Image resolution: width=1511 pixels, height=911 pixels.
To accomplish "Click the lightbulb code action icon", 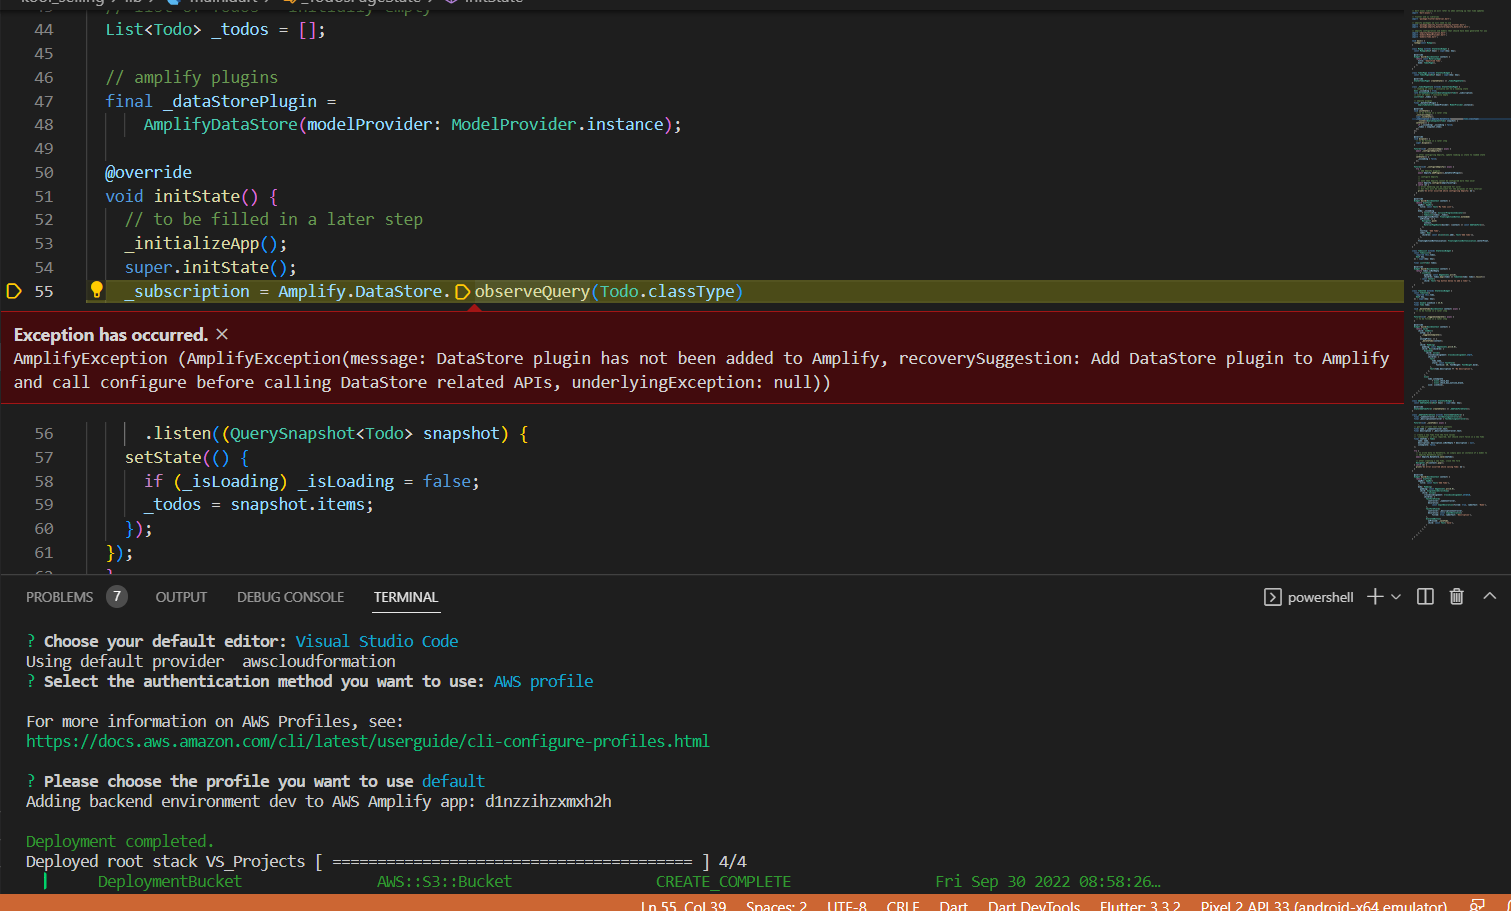I will [x=97, y=290].
